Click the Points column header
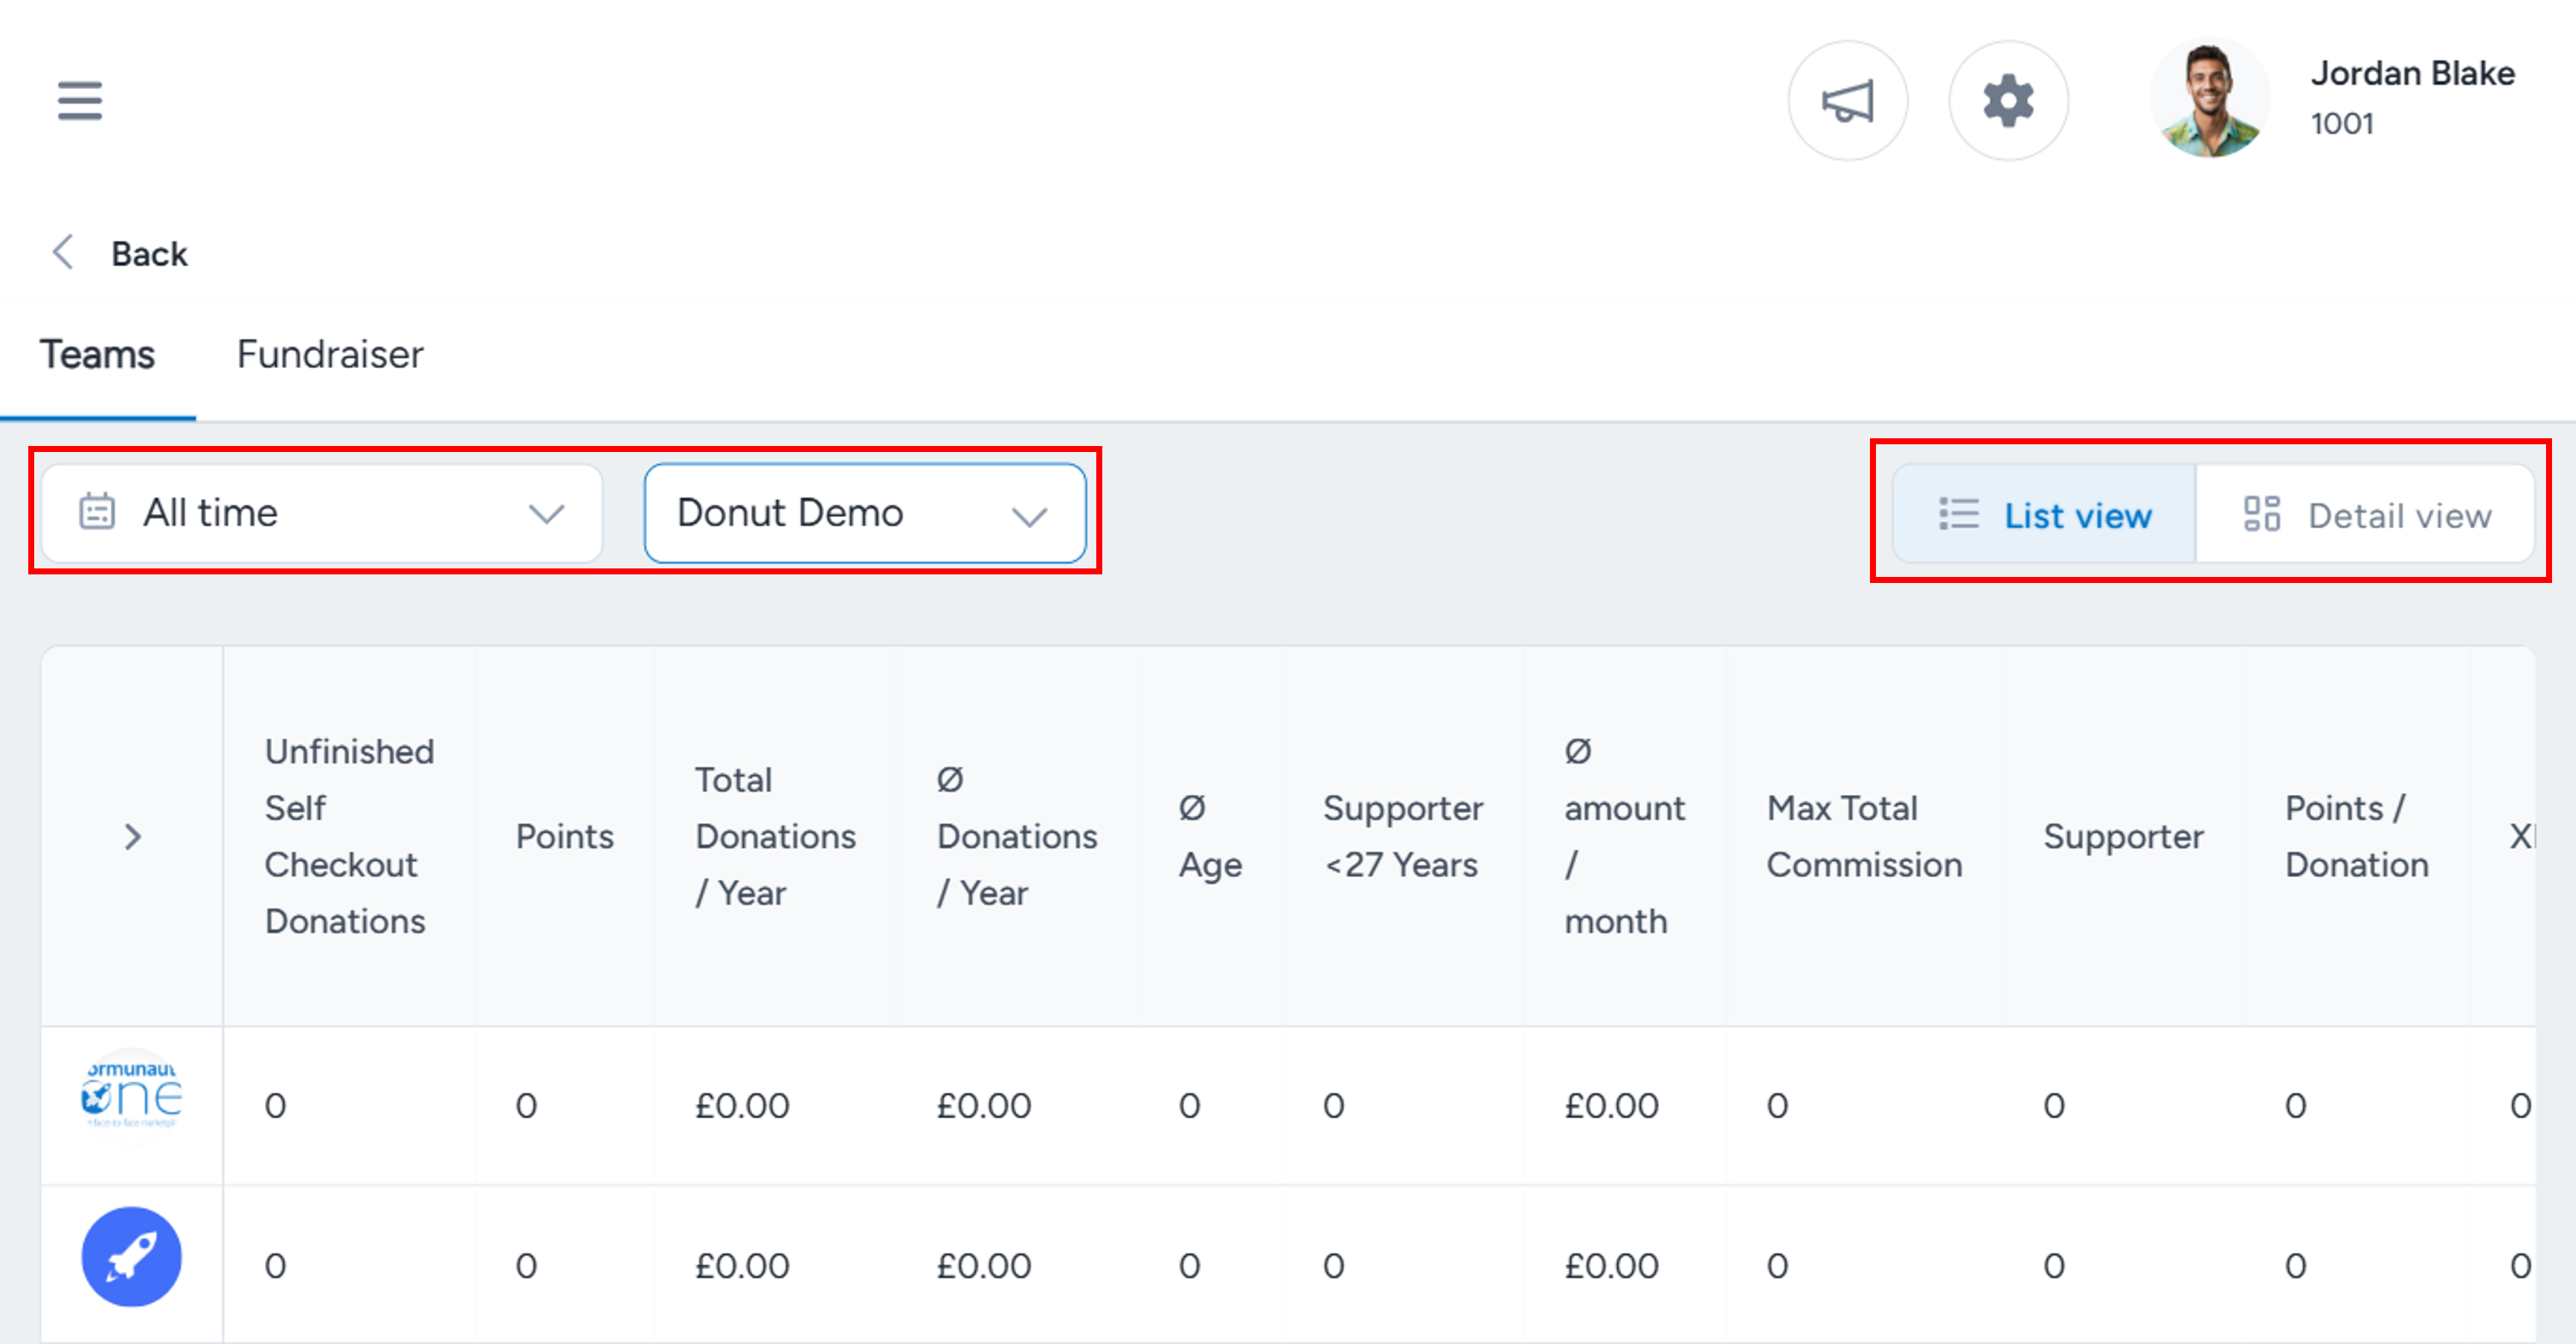 tap(564, 836)
